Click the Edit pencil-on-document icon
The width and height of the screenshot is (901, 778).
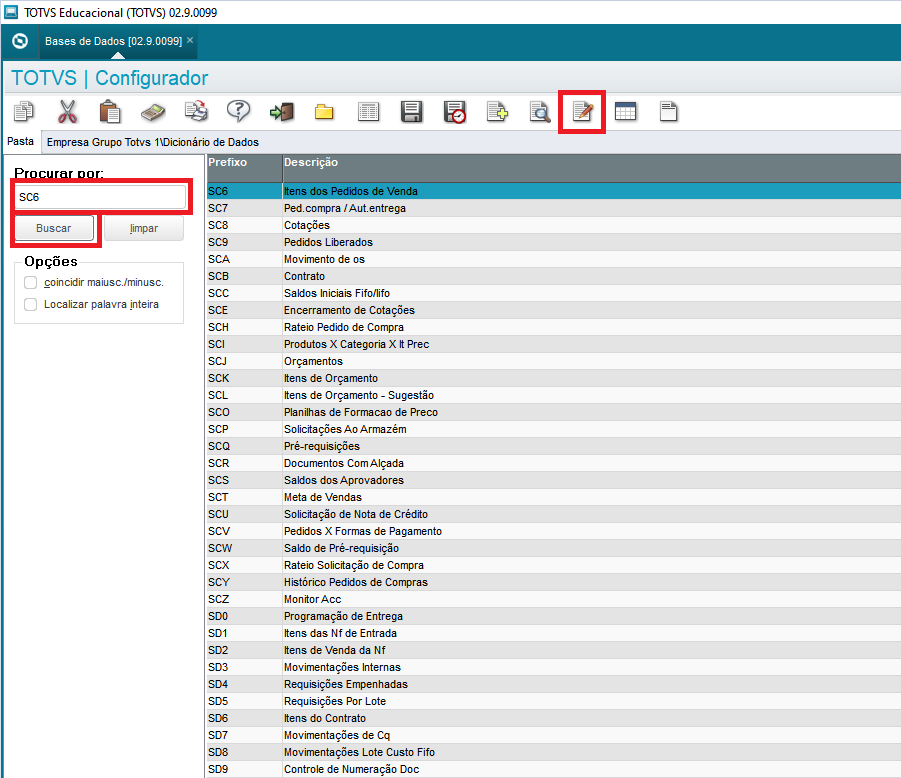pyautogui.click(x=582, y=111)
